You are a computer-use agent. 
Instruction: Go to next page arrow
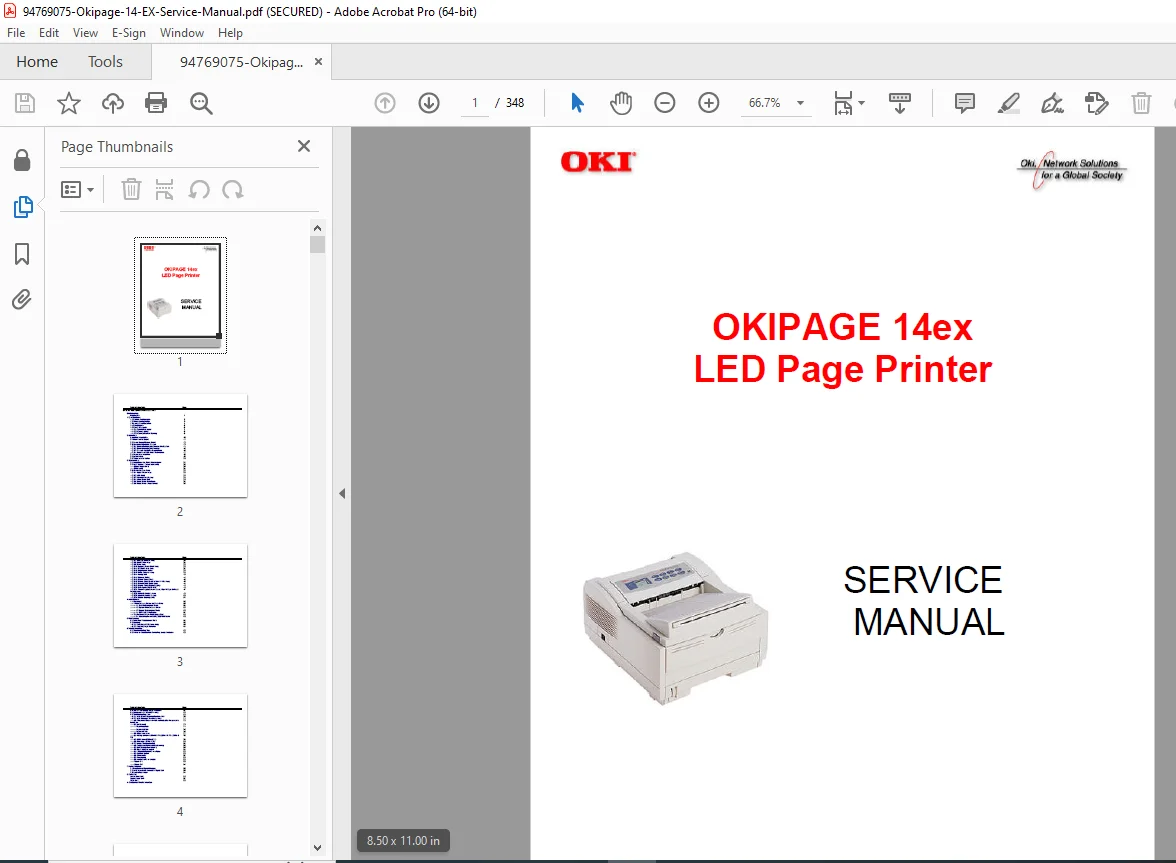pos(429,103)
